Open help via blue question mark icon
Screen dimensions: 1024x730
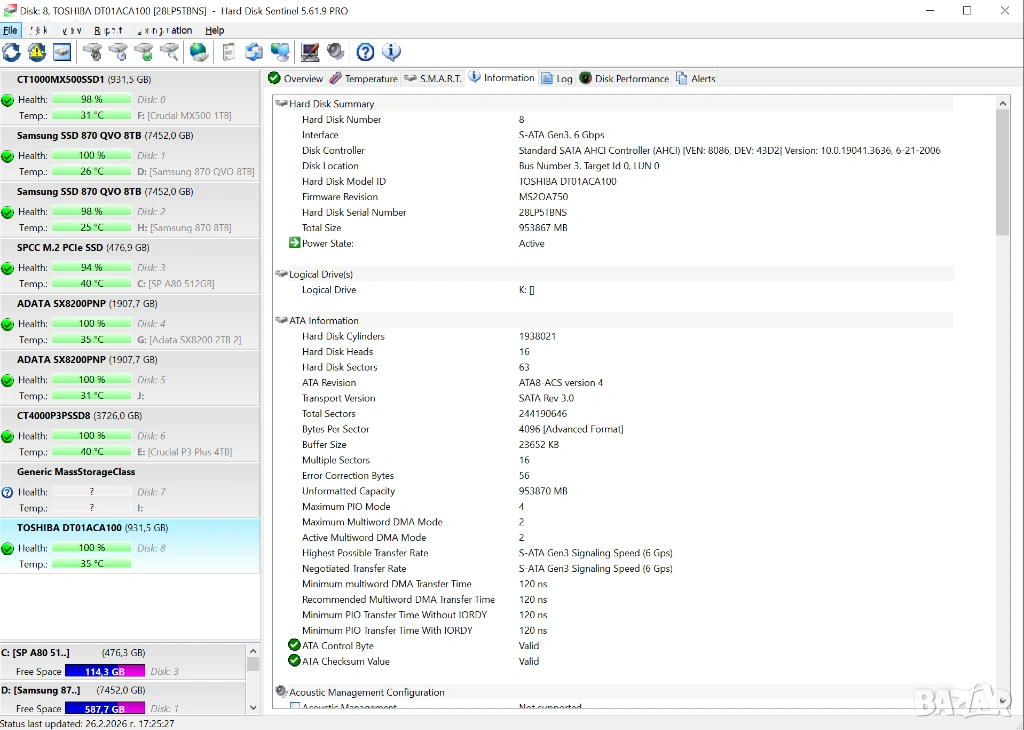coord(366,52)
